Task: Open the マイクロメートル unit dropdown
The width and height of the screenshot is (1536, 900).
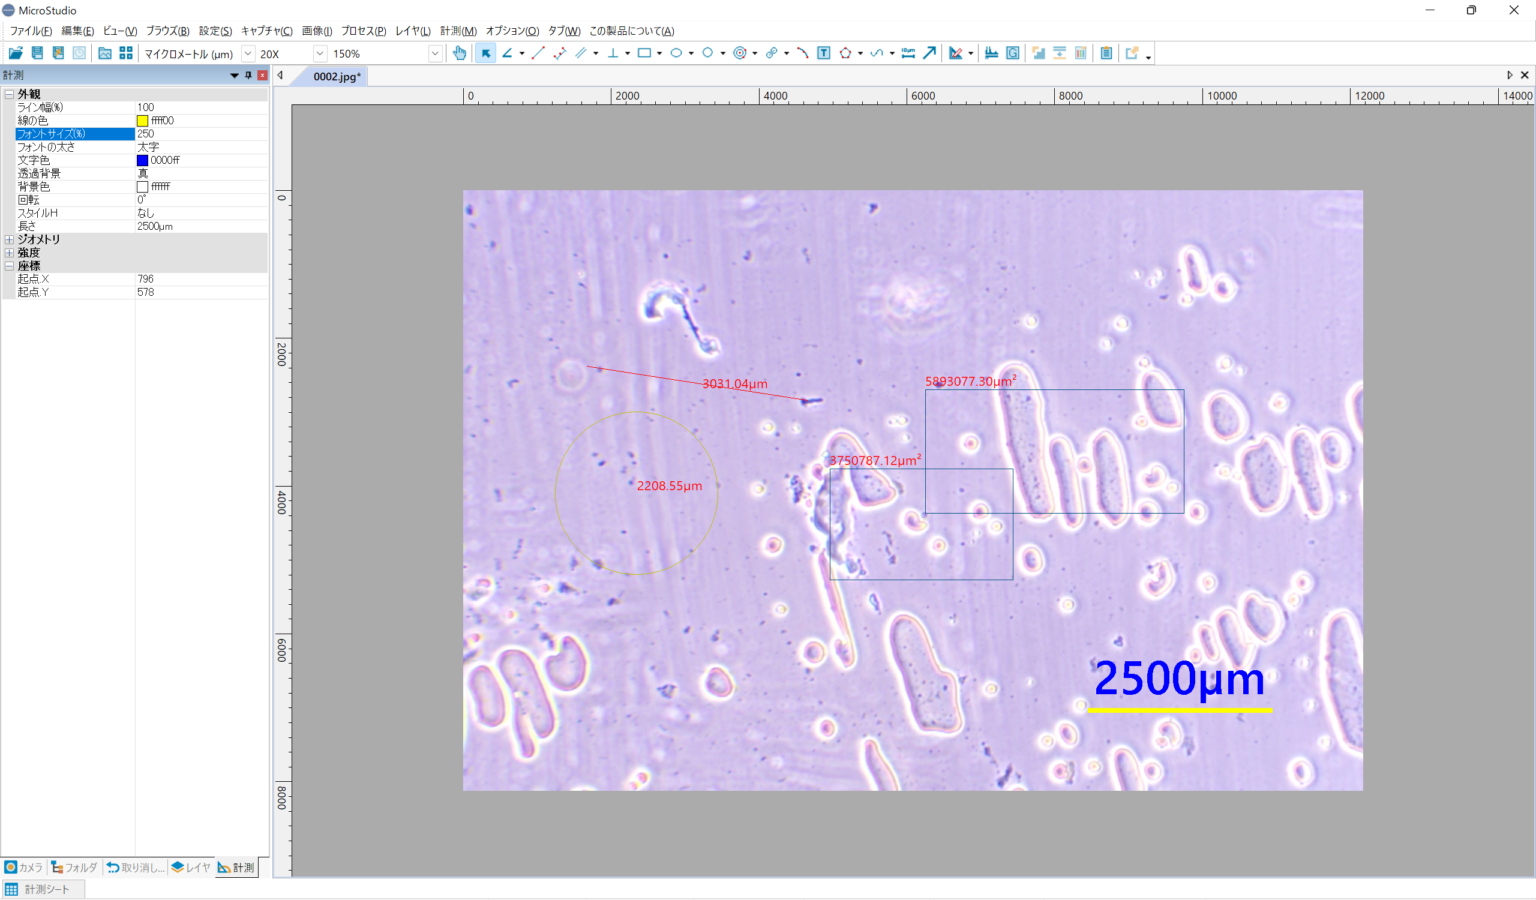Action: 248,54
